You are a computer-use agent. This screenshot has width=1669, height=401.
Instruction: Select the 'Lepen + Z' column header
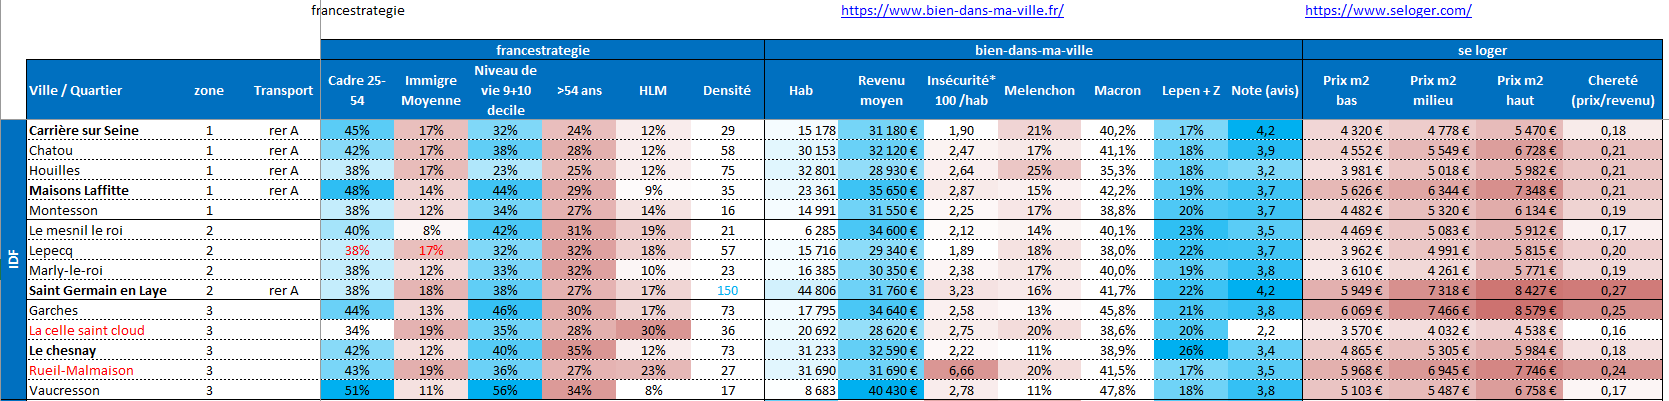point(1191,90)
